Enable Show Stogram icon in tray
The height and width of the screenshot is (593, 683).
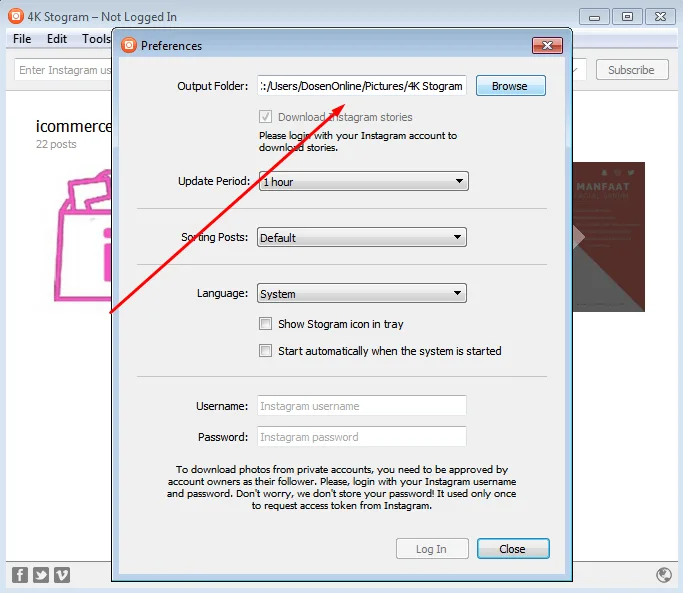coord(265,324)
